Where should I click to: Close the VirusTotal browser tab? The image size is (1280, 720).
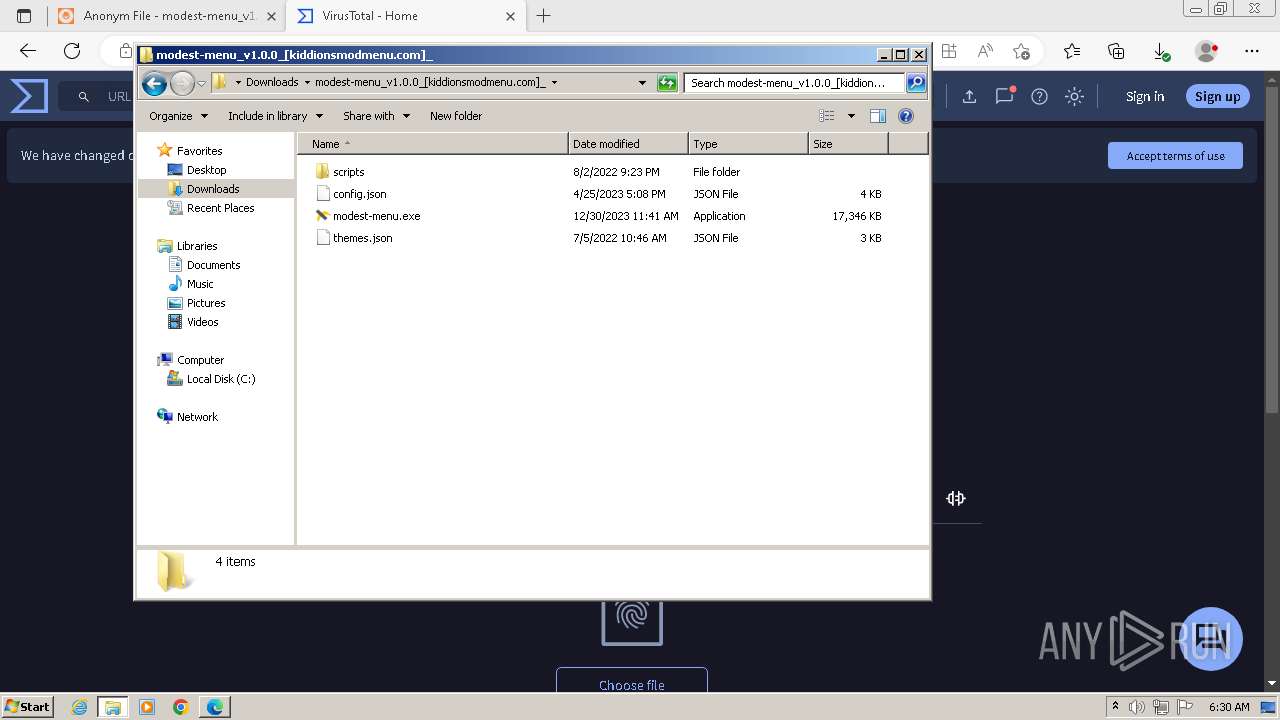click(x=510, y=16)
